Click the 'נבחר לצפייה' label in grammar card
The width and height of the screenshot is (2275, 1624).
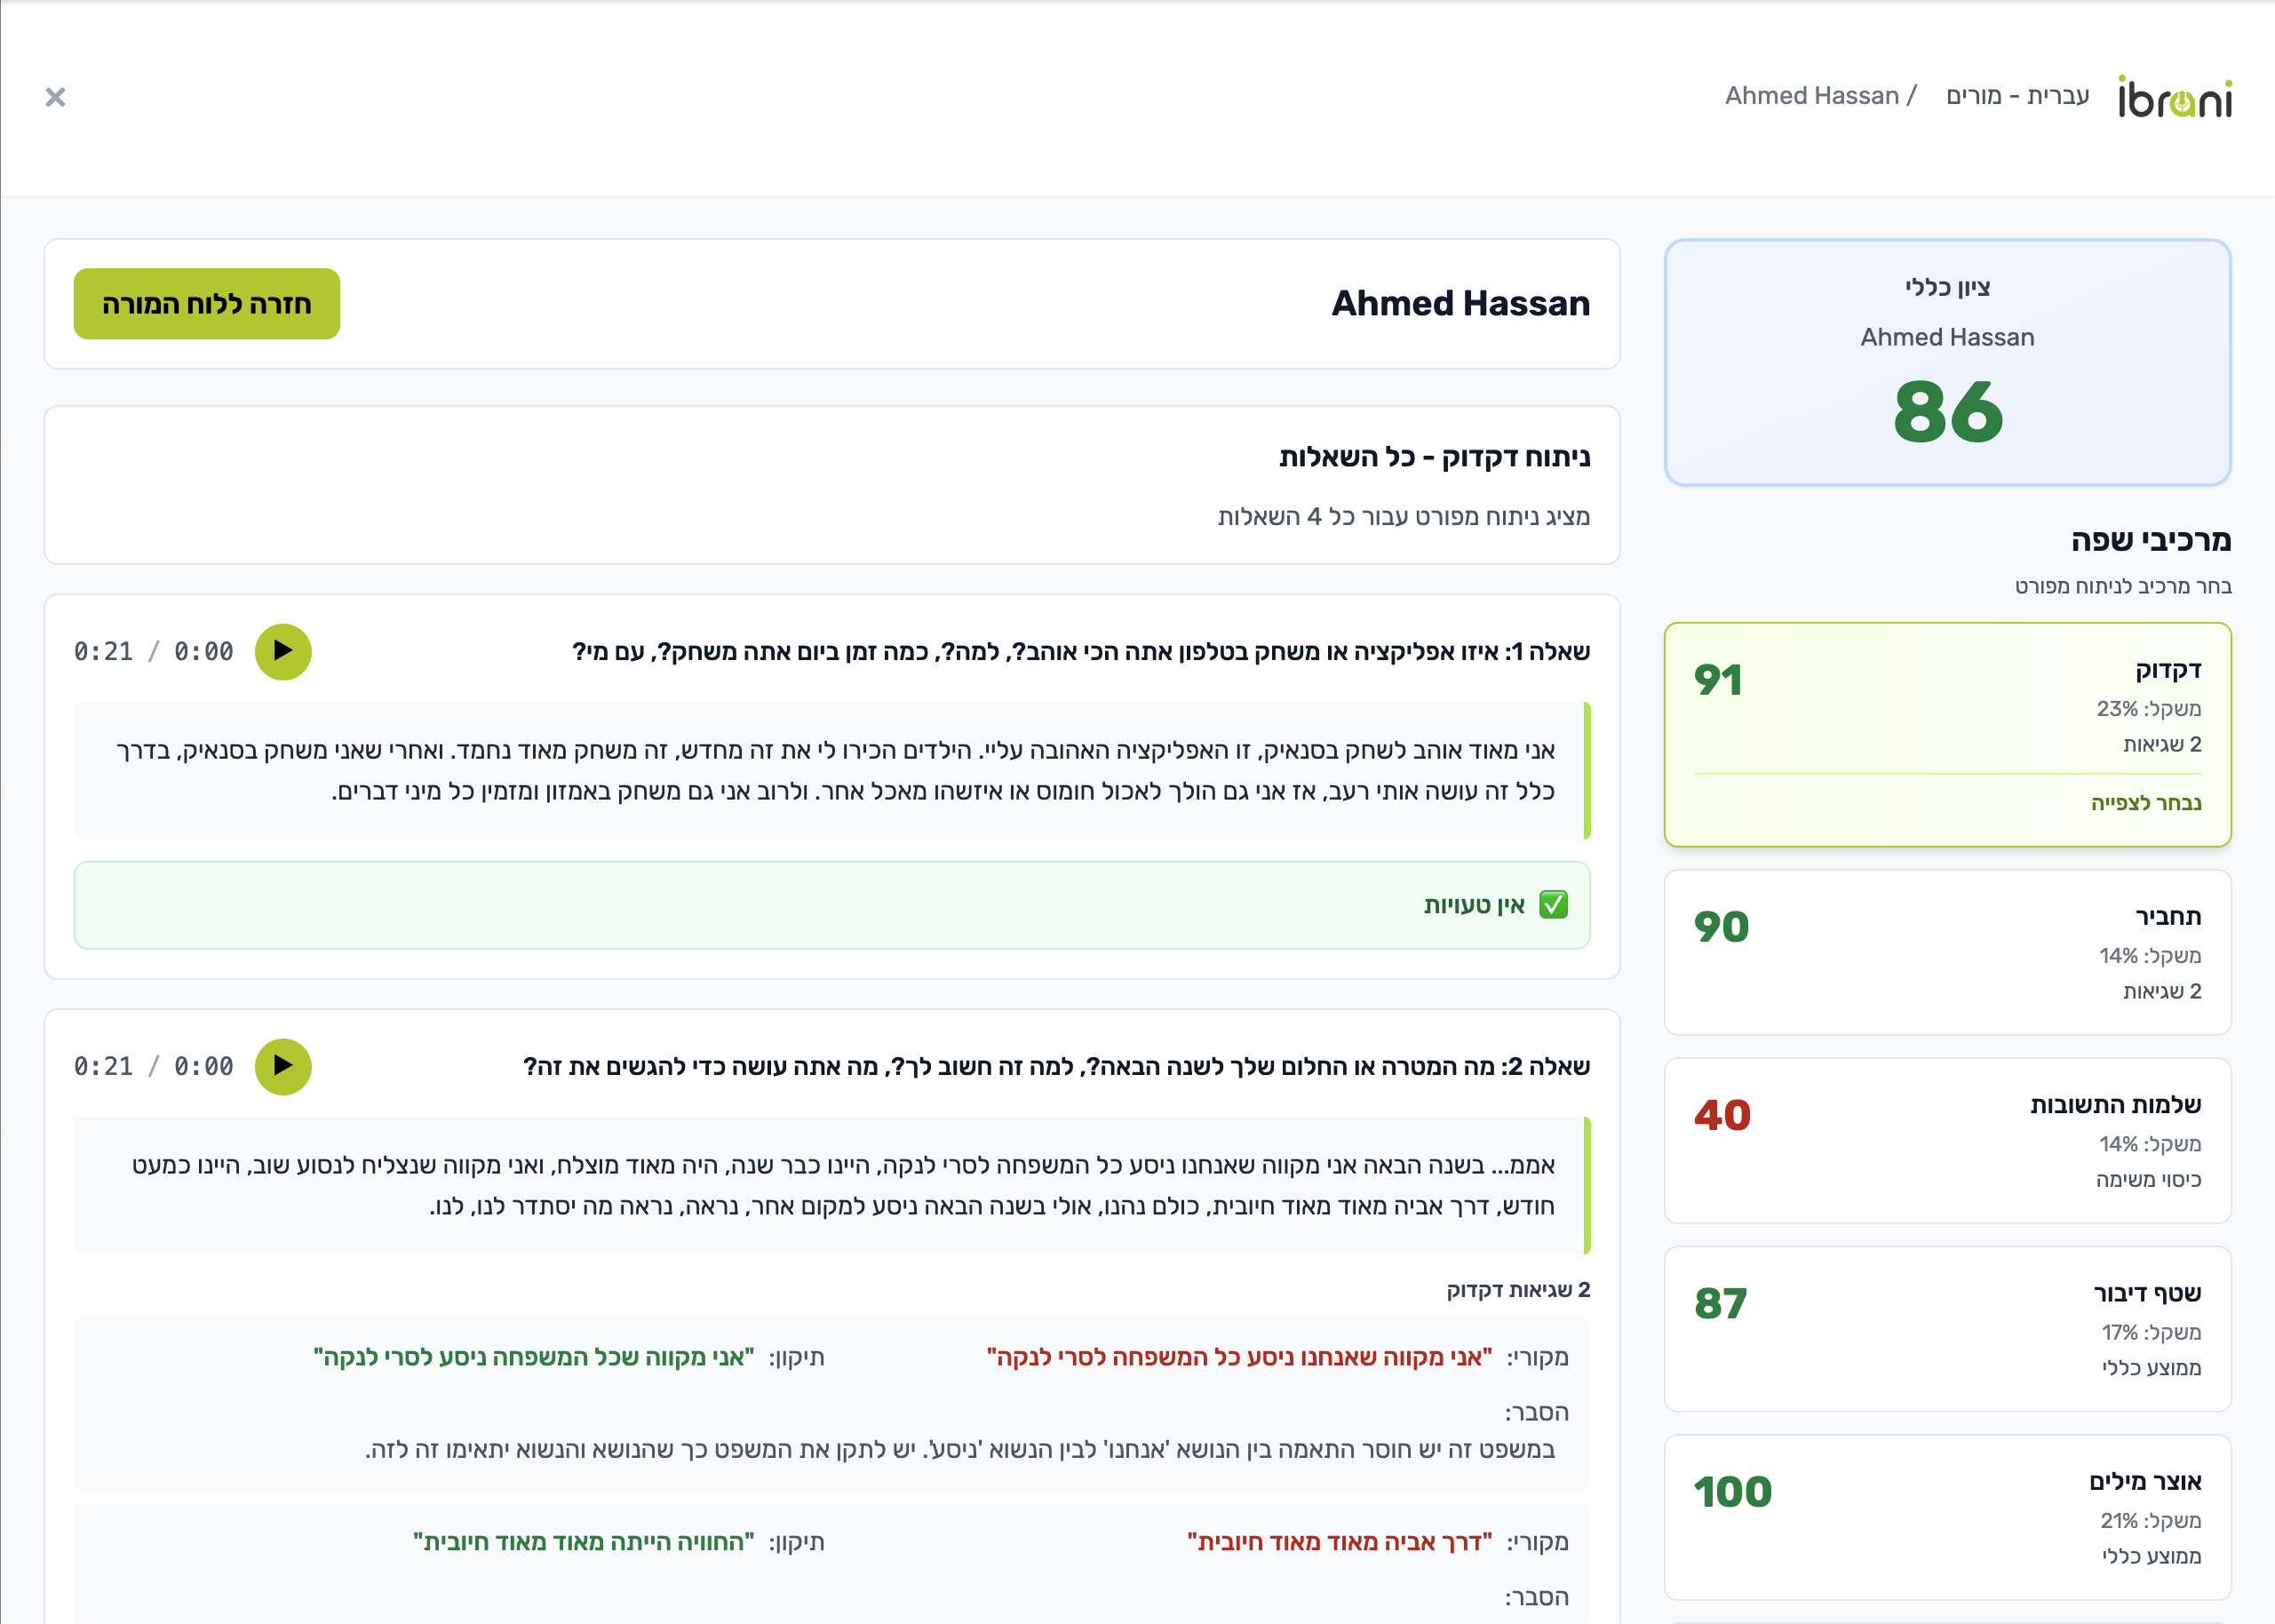click(2145, 803)
